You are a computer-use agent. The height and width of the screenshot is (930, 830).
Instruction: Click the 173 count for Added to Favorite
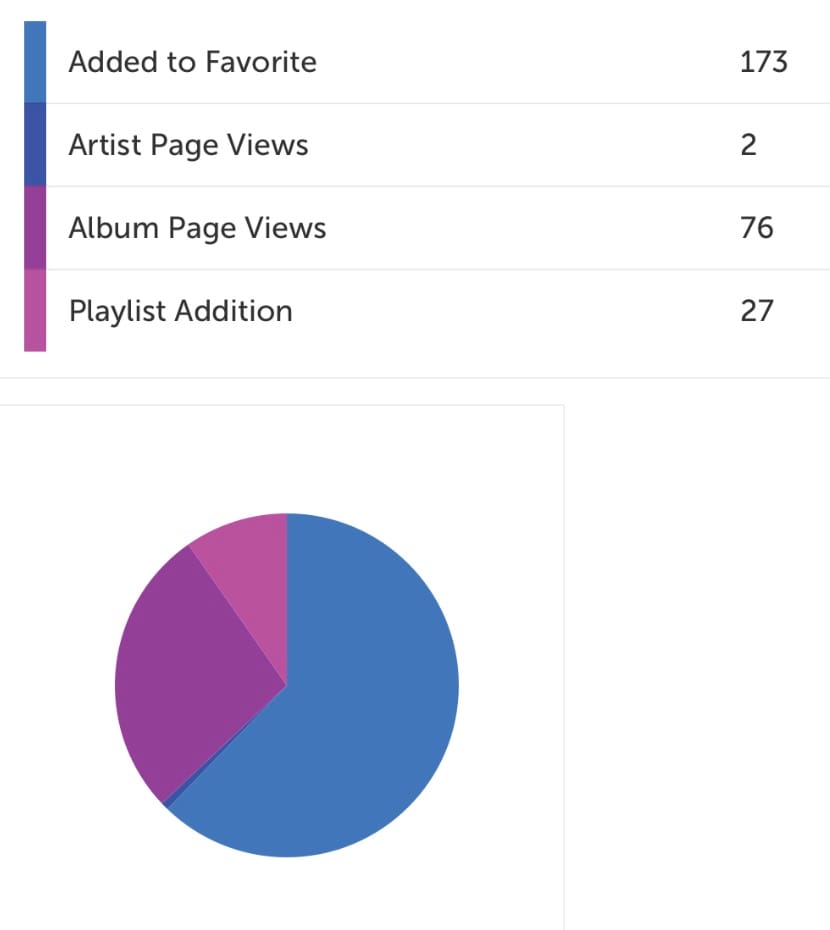(x=763, y=62)
